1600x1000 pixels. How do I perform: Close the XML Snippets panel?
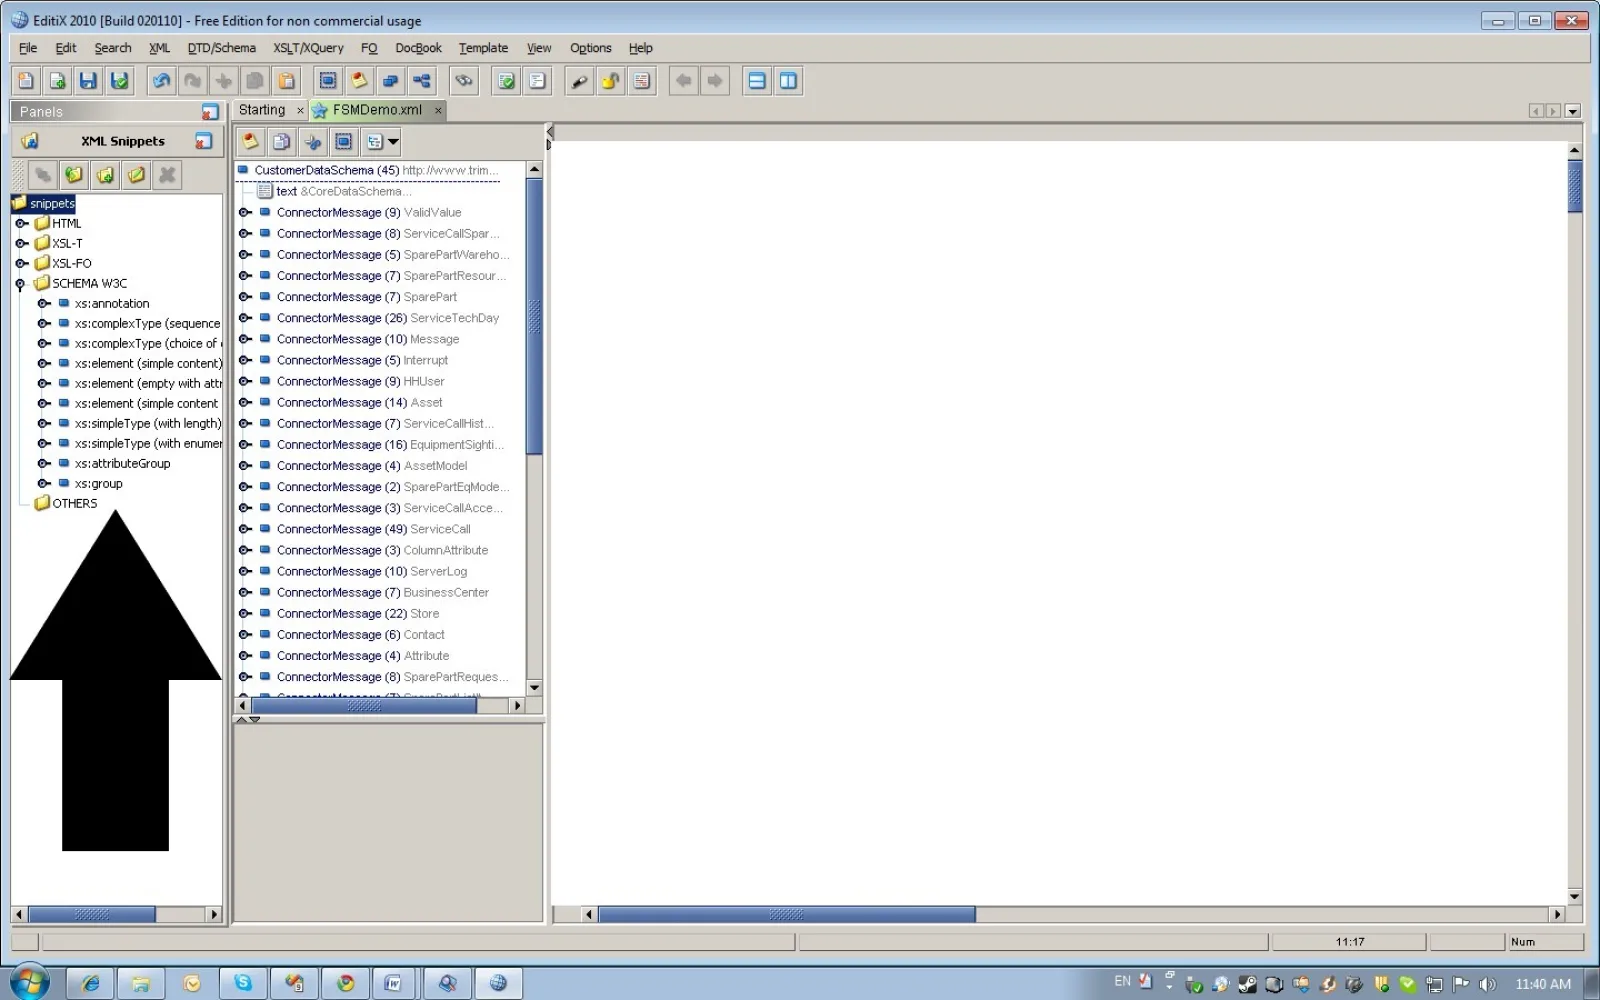click(203, 141)
